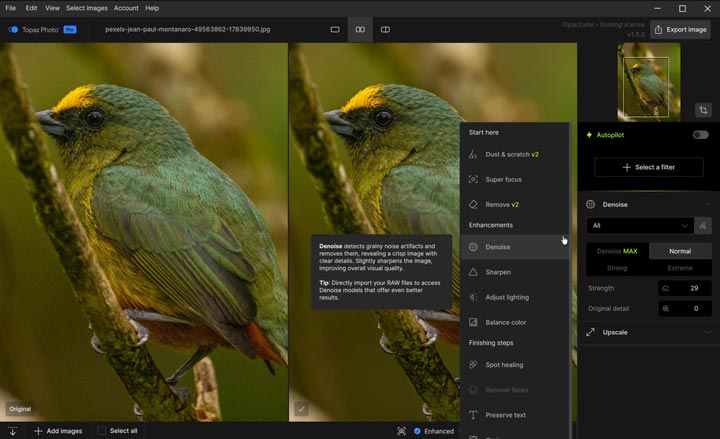This screenshot has height=439, width=720.
Task: Click Remove v2 filter icon
Action: pyautogui.click(x=473, y=204)
